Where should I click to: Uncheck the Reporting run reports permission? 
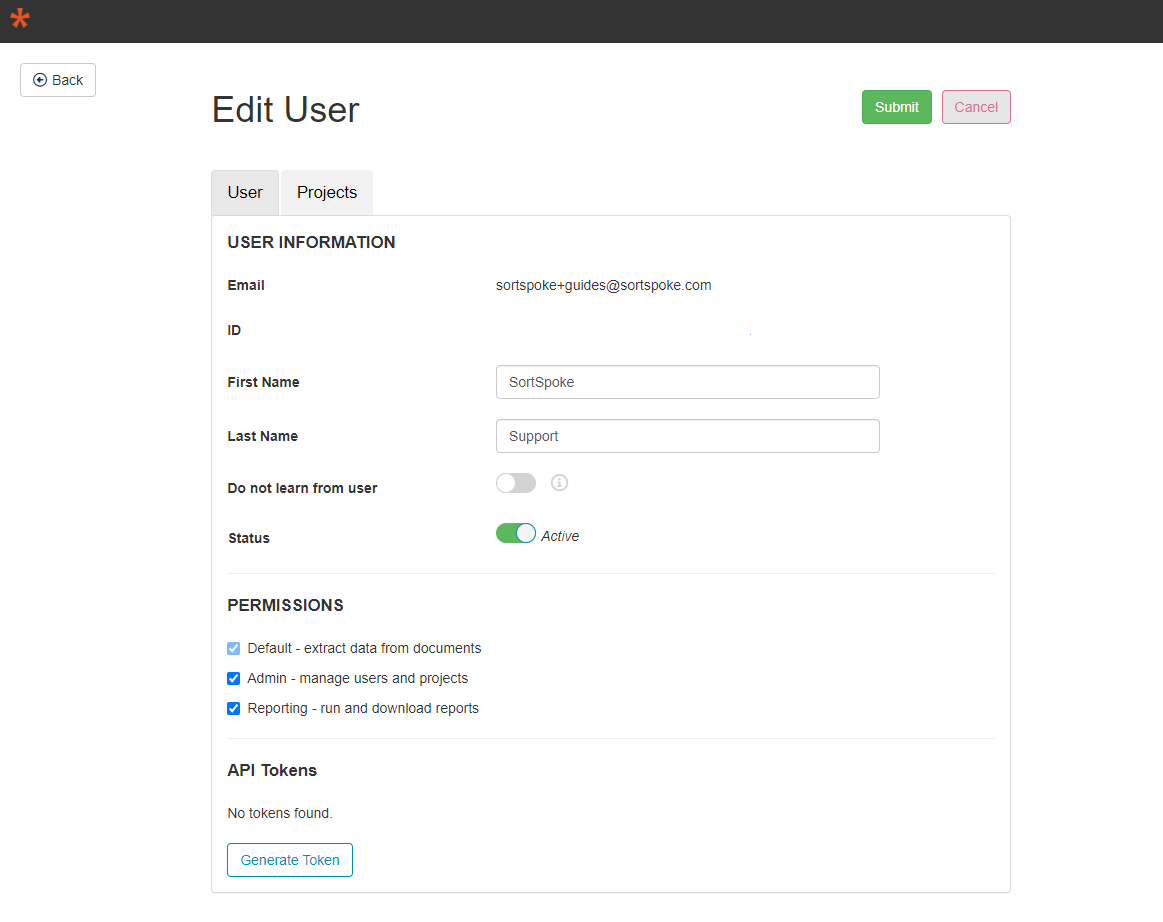(233, 709)
